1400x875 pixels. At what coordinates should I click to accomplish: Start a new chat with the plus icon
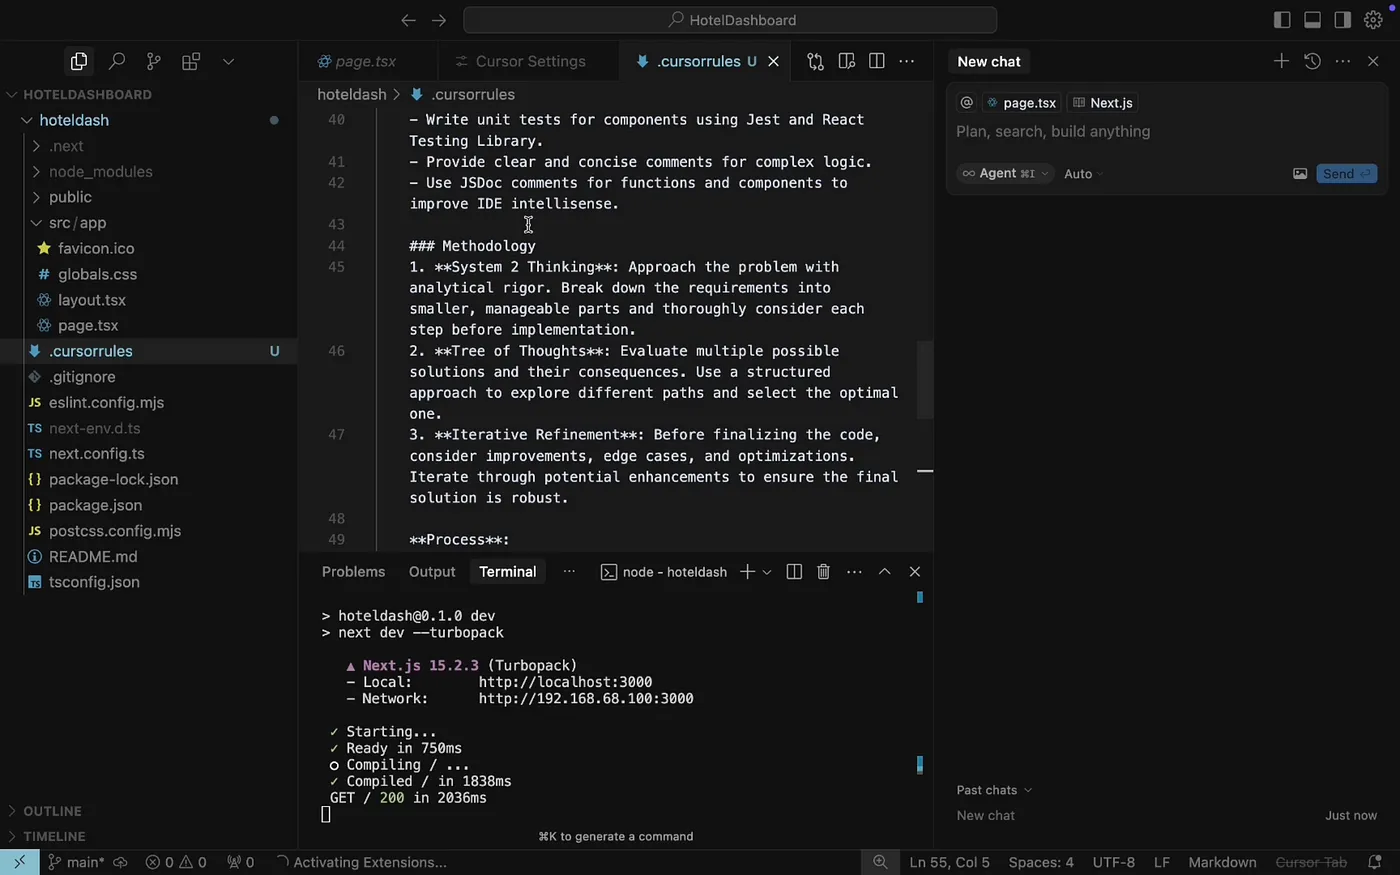pos(1281,61)
